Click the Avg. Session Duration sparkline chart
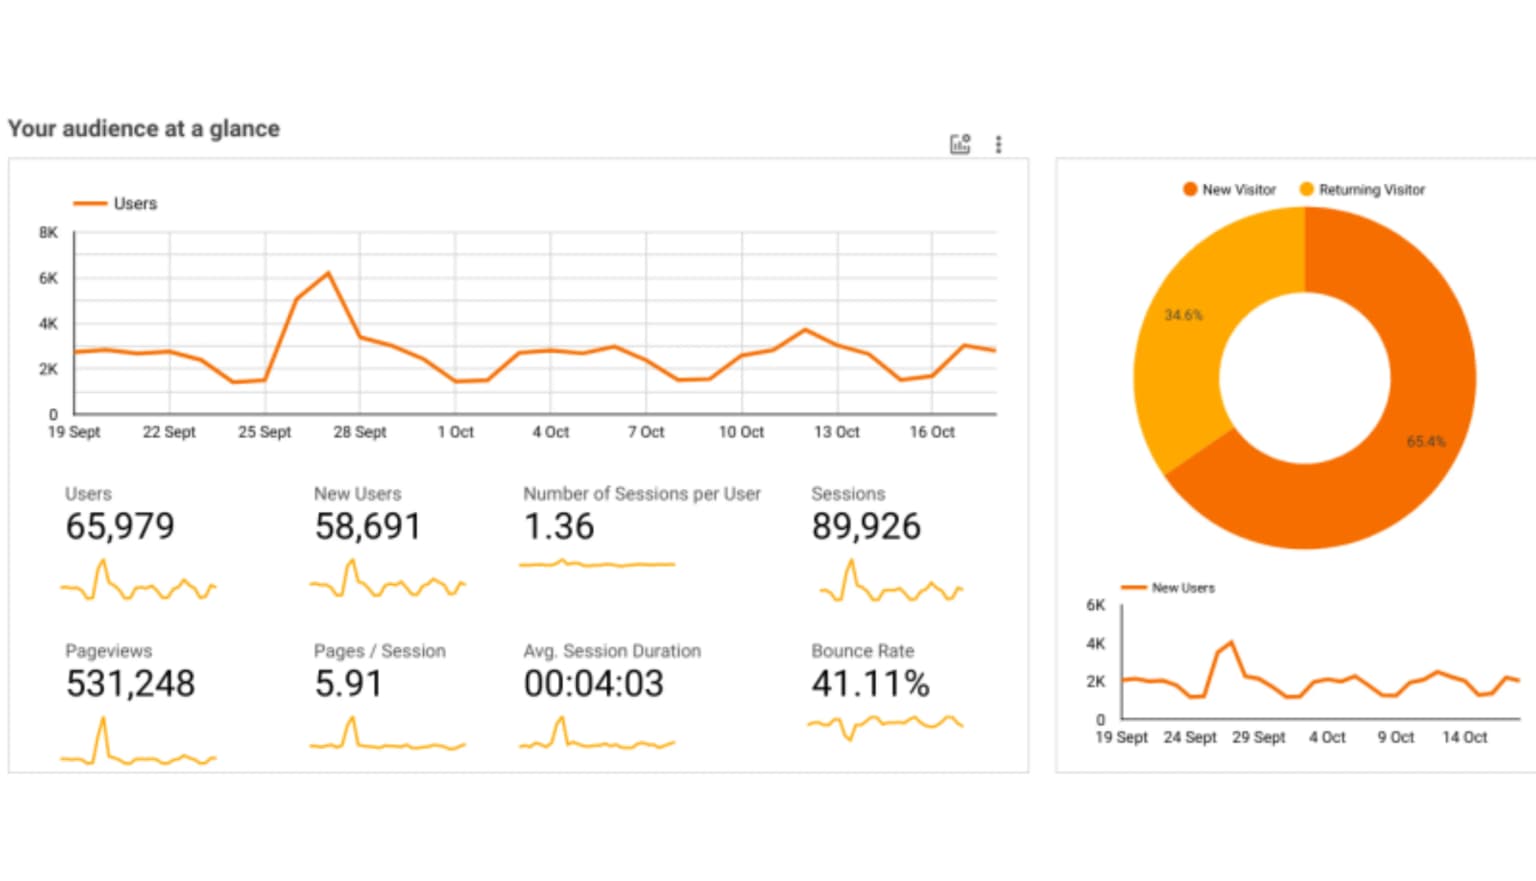This screenshot has height=881, width=1536. coord(597,740)
